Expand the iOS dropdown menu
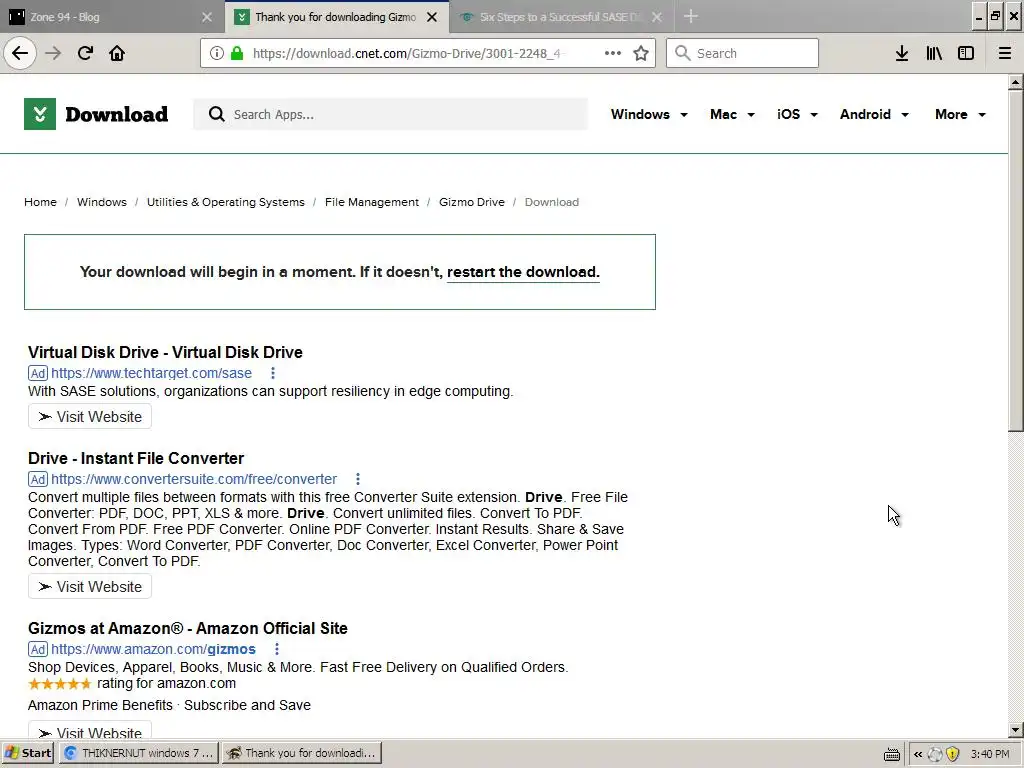The width and height of the screenshot is (1024, 768). (797, 114)
